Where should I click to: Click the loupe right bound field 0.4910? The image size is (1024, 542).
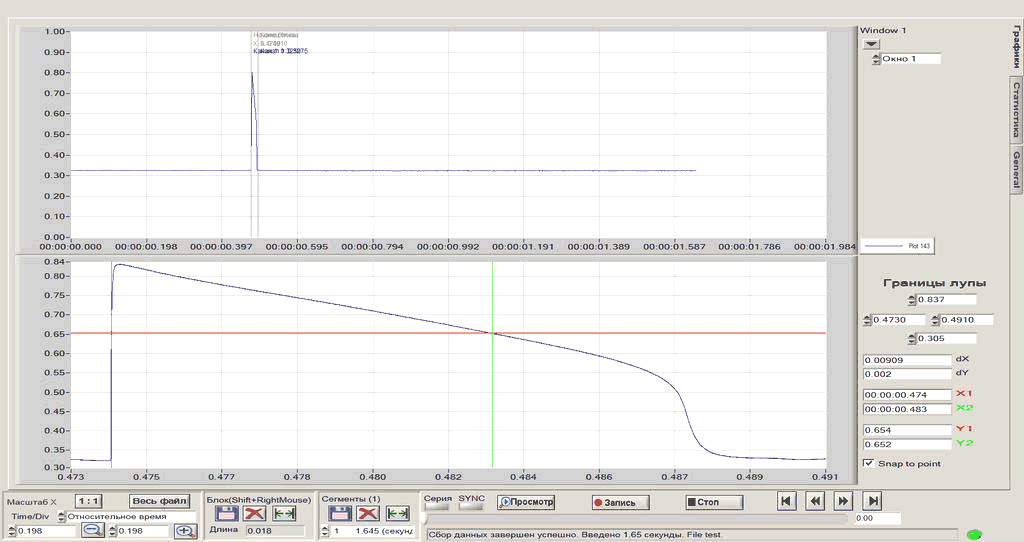click(x=967, y=320)
